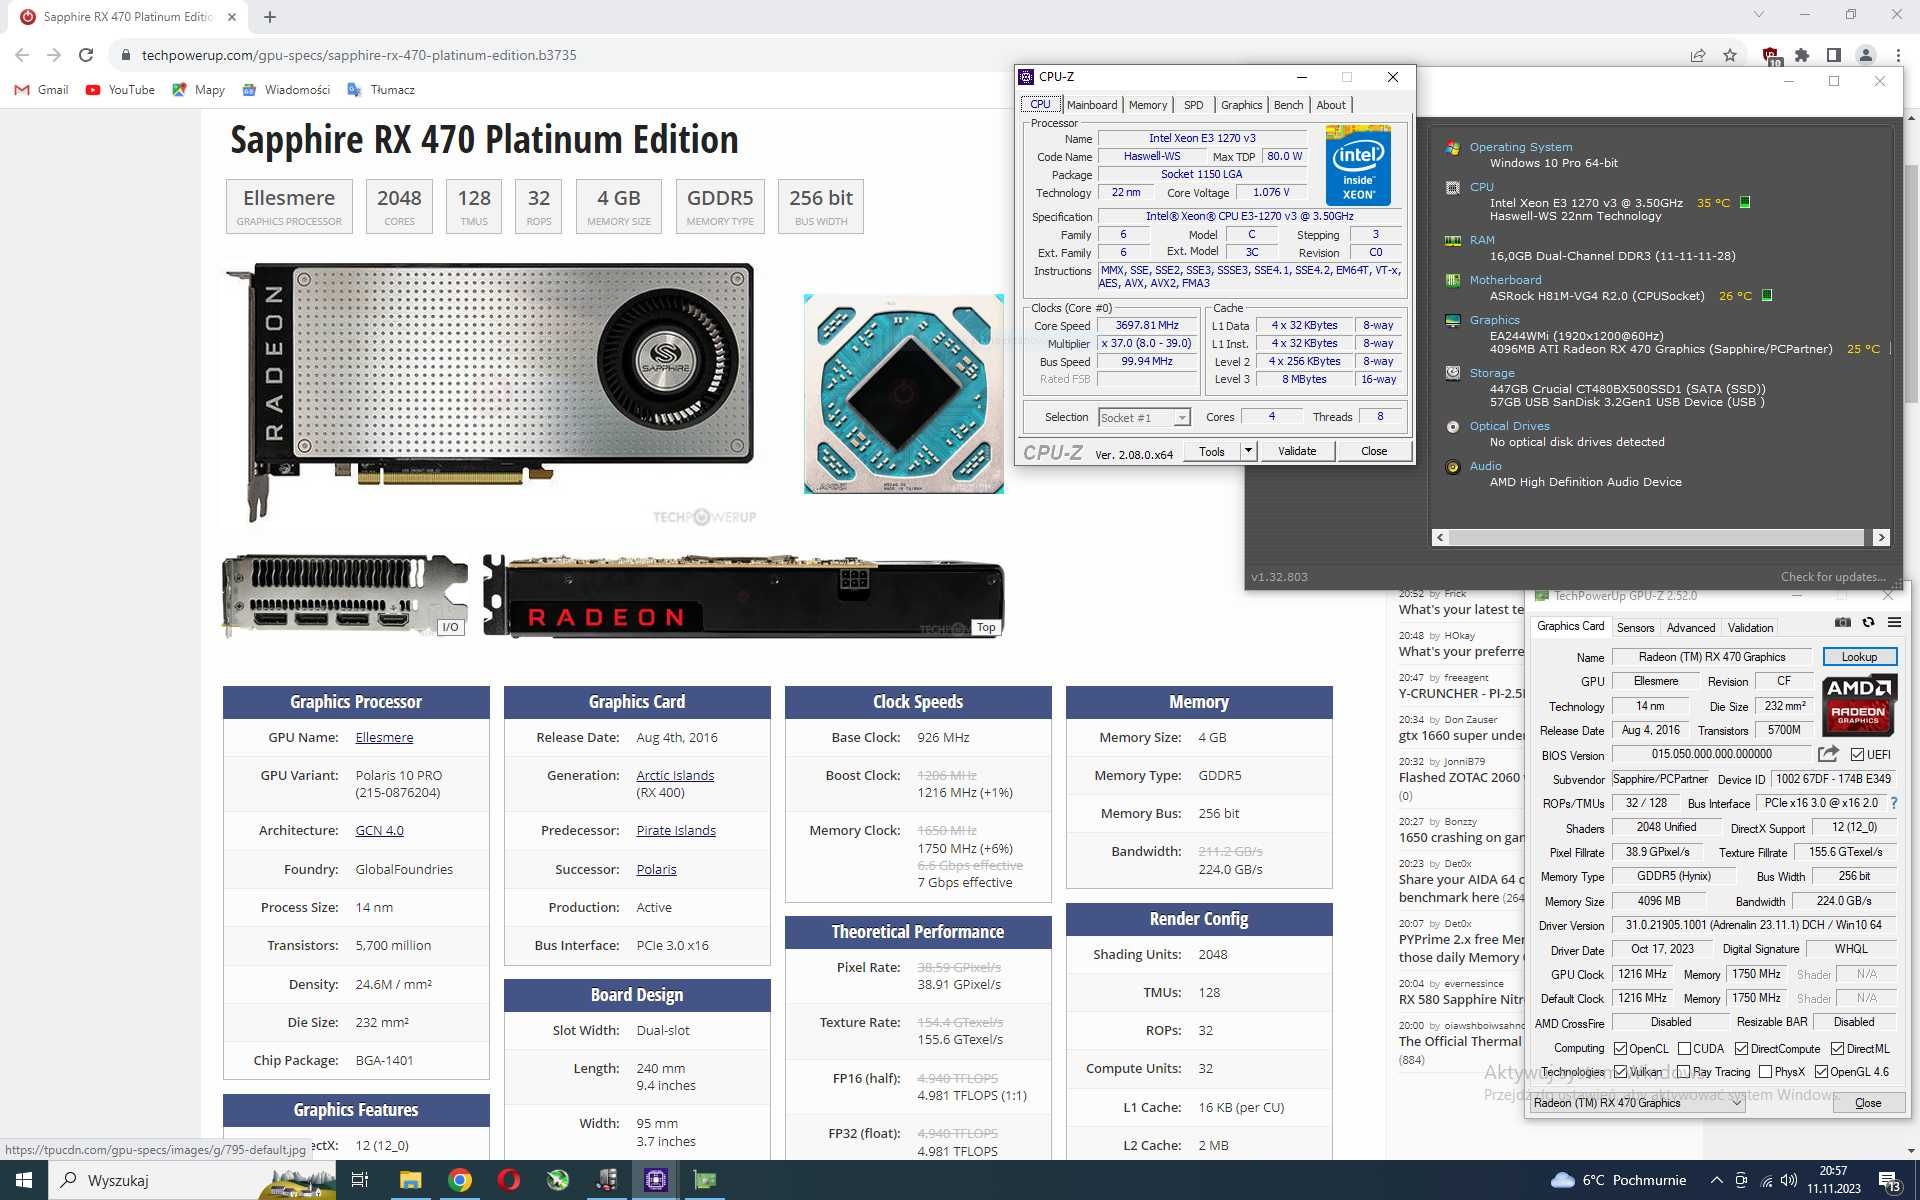Click the AMD Radeon Graphics logo in GPU-Z

click(x=1859, y=705)
